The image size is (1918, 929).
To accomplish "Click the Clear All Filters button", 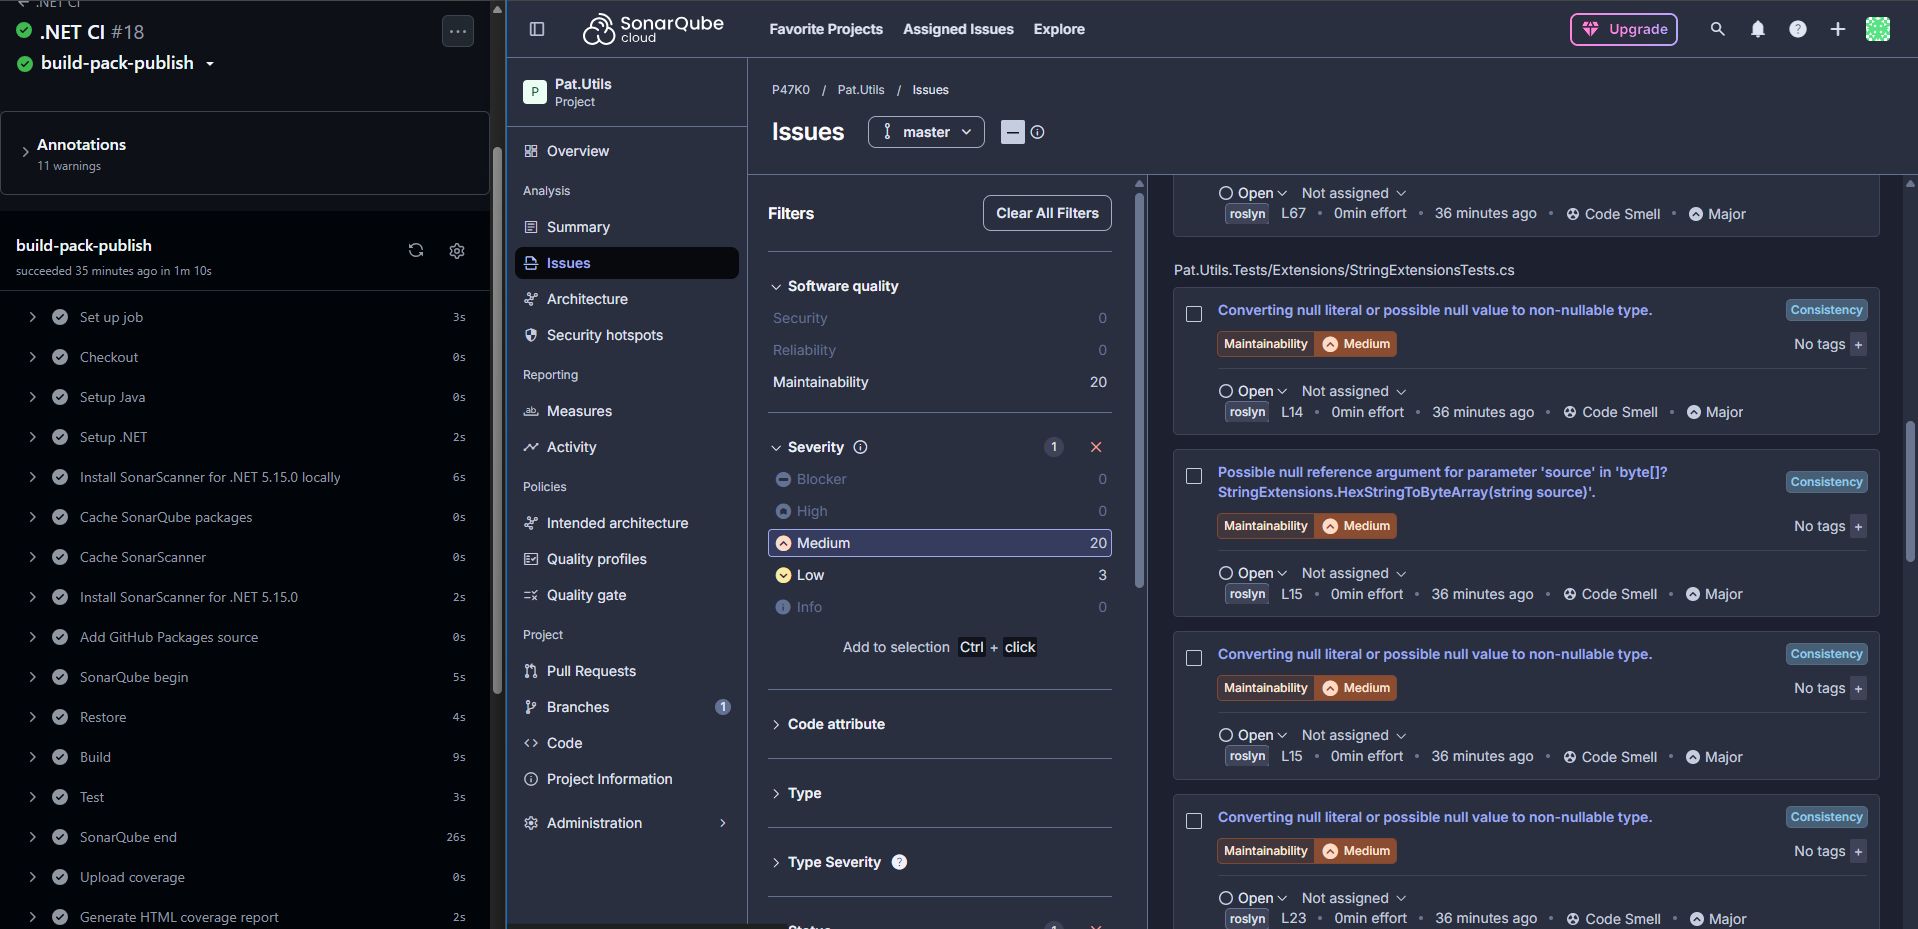I will coord(1047,213).
